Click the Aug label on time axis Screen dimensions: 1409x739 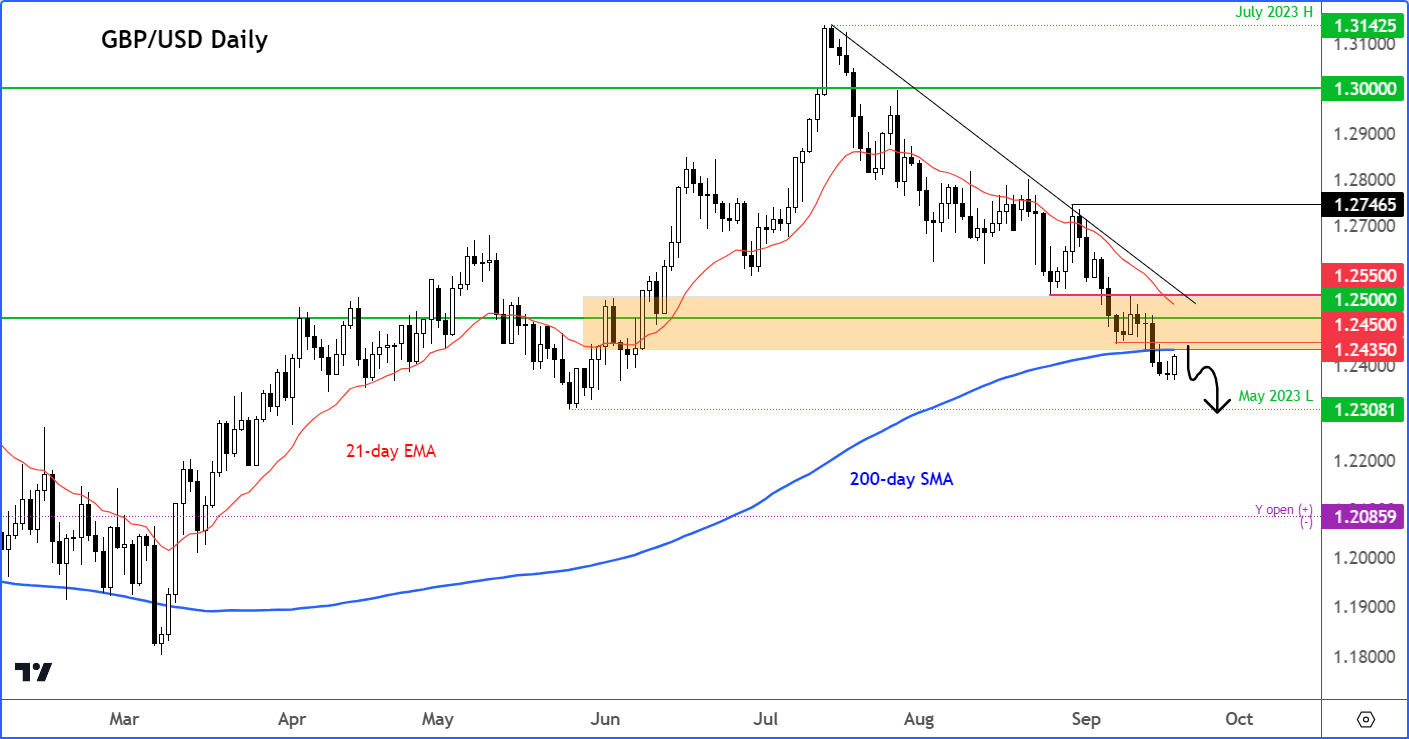click(x=919, y=718)
